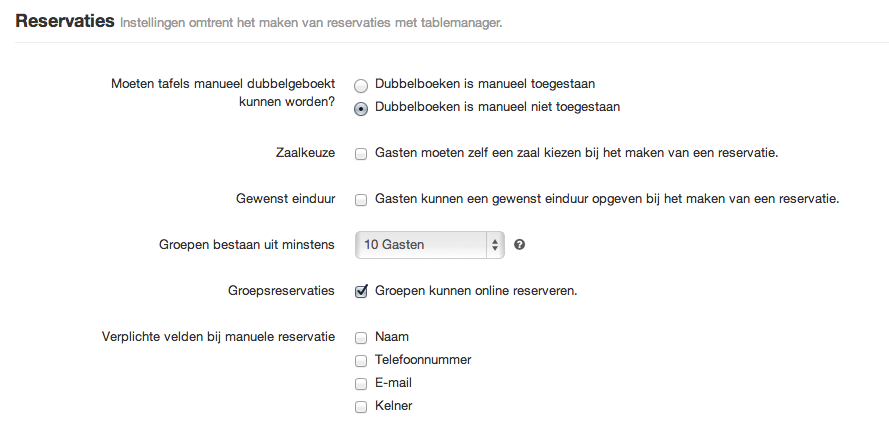The image size is (889, 437).
Task: Click the Reservaties page heading
Action: pyautogui.click(x=65, y=21)
